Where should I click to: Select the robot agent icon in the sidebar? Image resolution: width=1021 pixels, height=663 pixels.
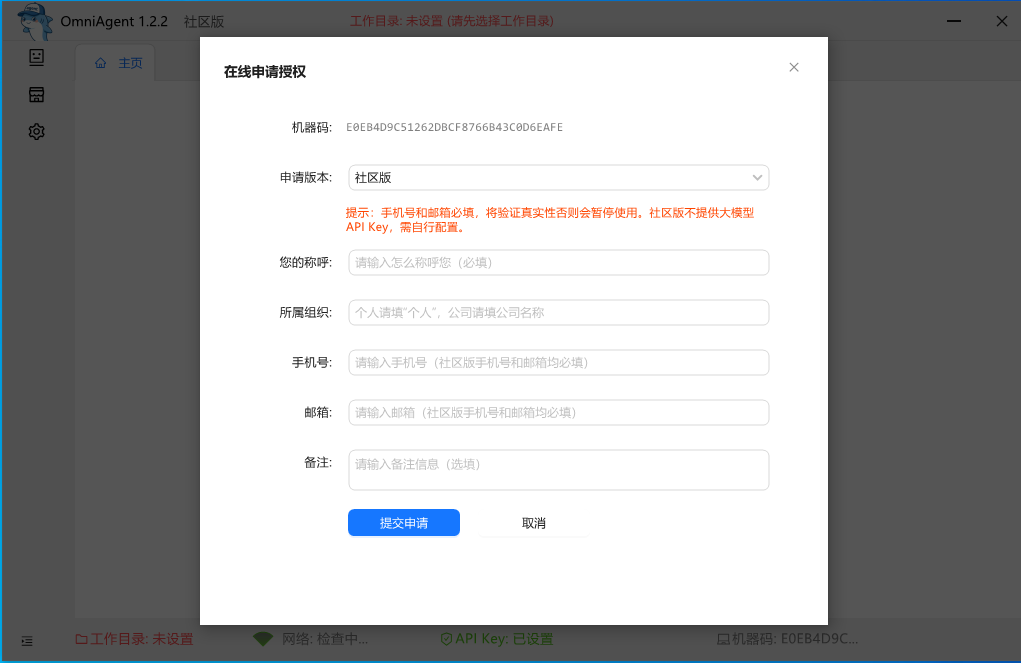[x=36, y=57]
